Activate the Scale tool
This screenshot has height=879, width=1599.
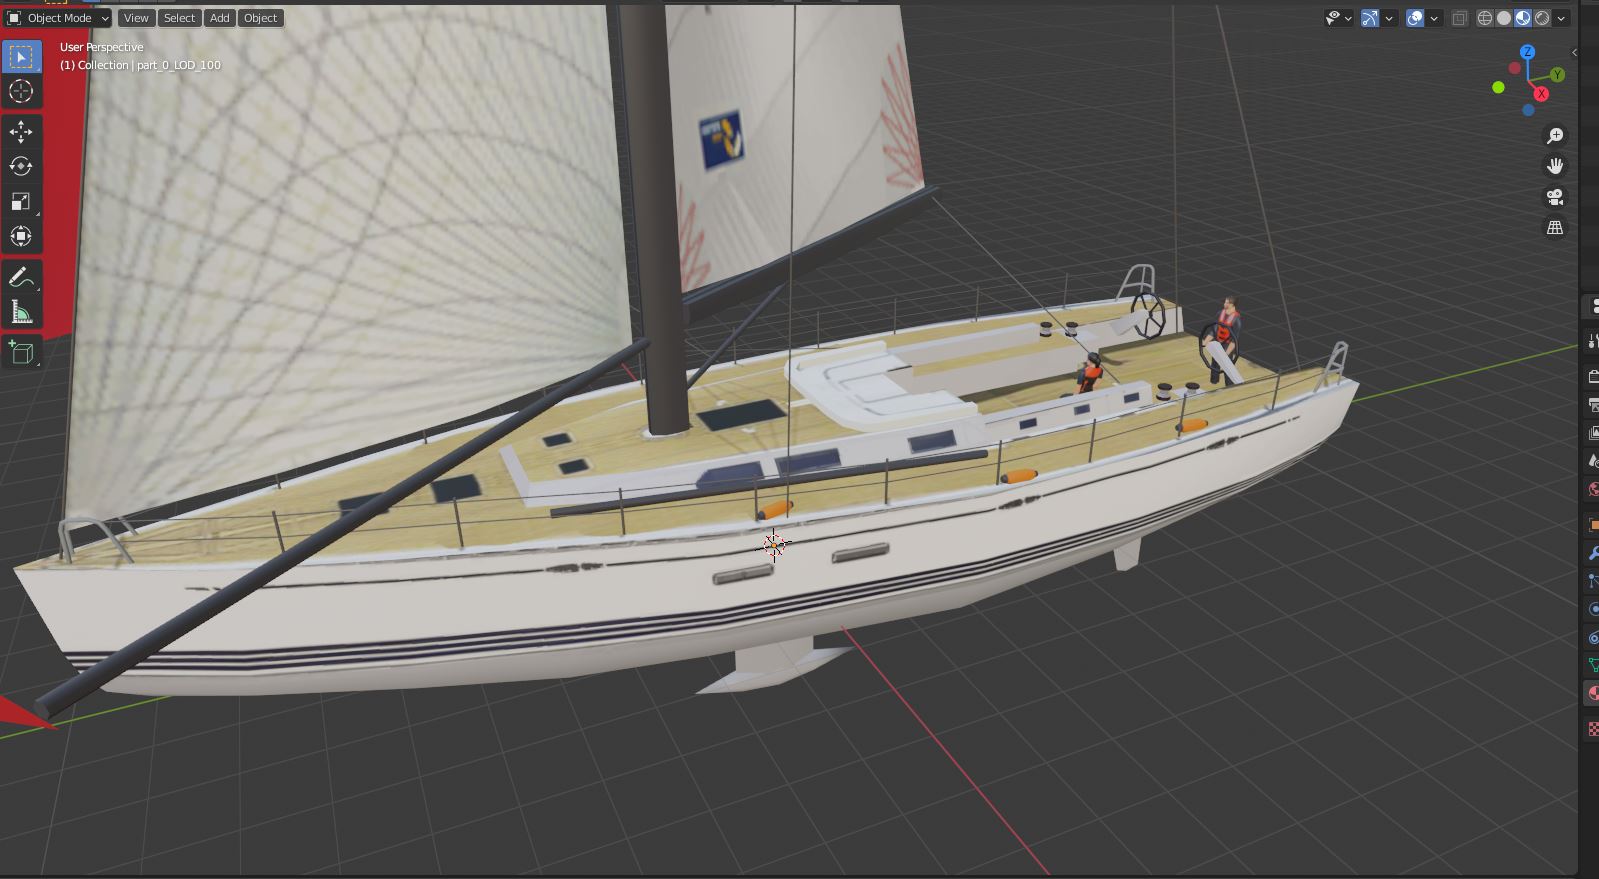[21, 201]
